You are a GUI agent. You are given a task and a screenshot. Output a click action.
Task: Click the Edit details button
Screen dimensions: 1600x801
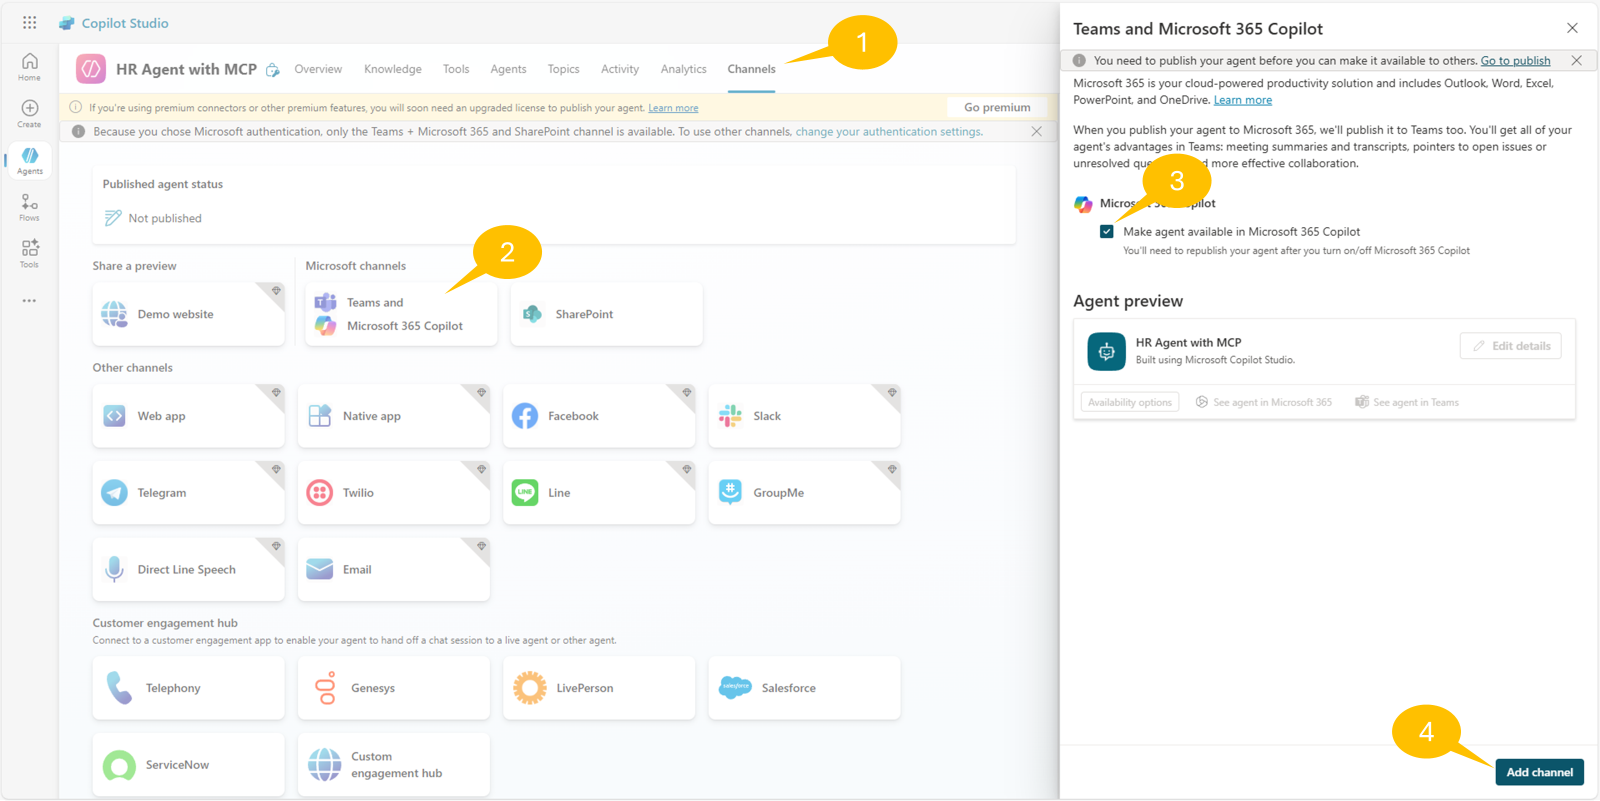coord(1511,346)
